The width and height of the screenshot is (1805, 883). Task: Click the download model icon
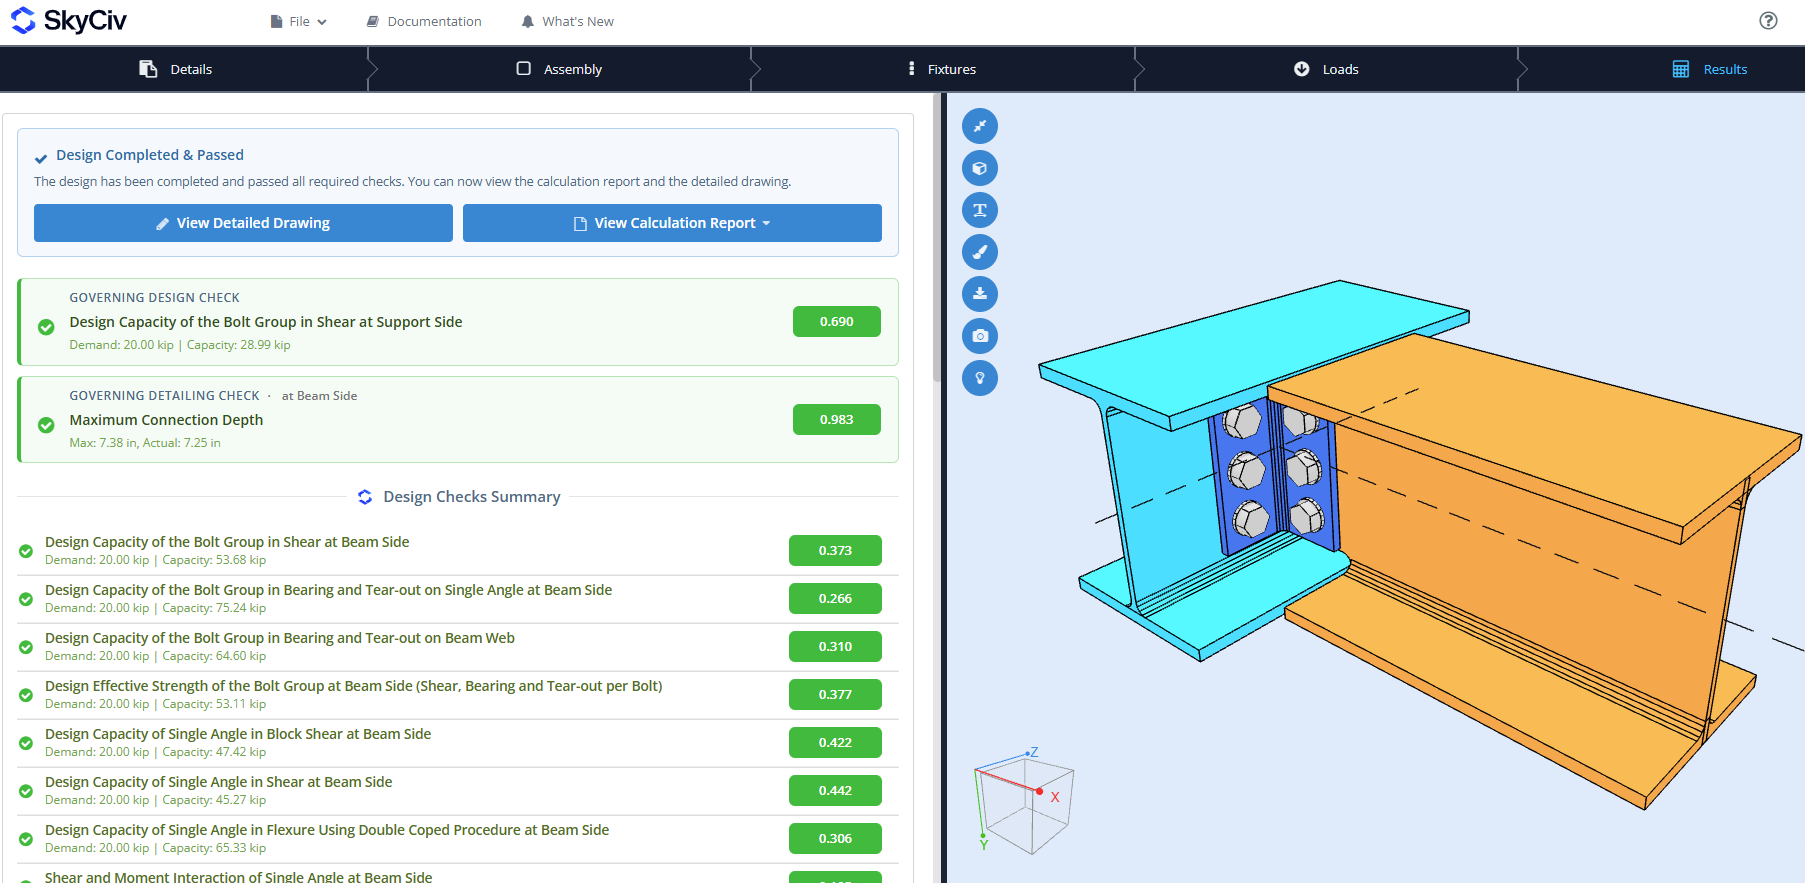(980, 294)
